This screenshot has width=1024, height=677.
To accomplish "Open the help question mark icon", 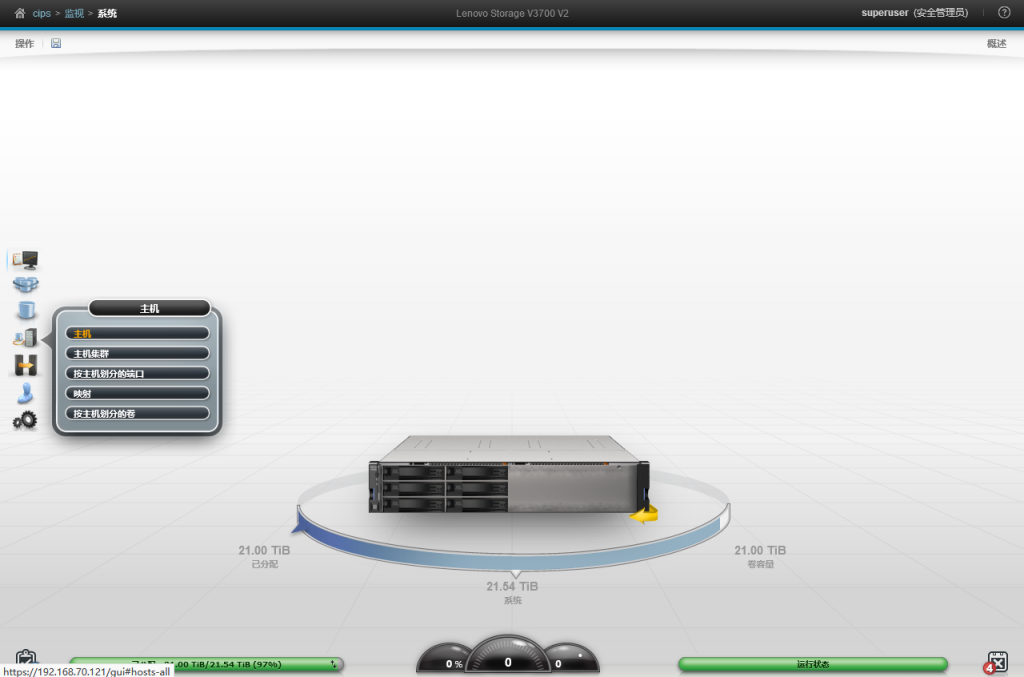I will [1004, 13].
